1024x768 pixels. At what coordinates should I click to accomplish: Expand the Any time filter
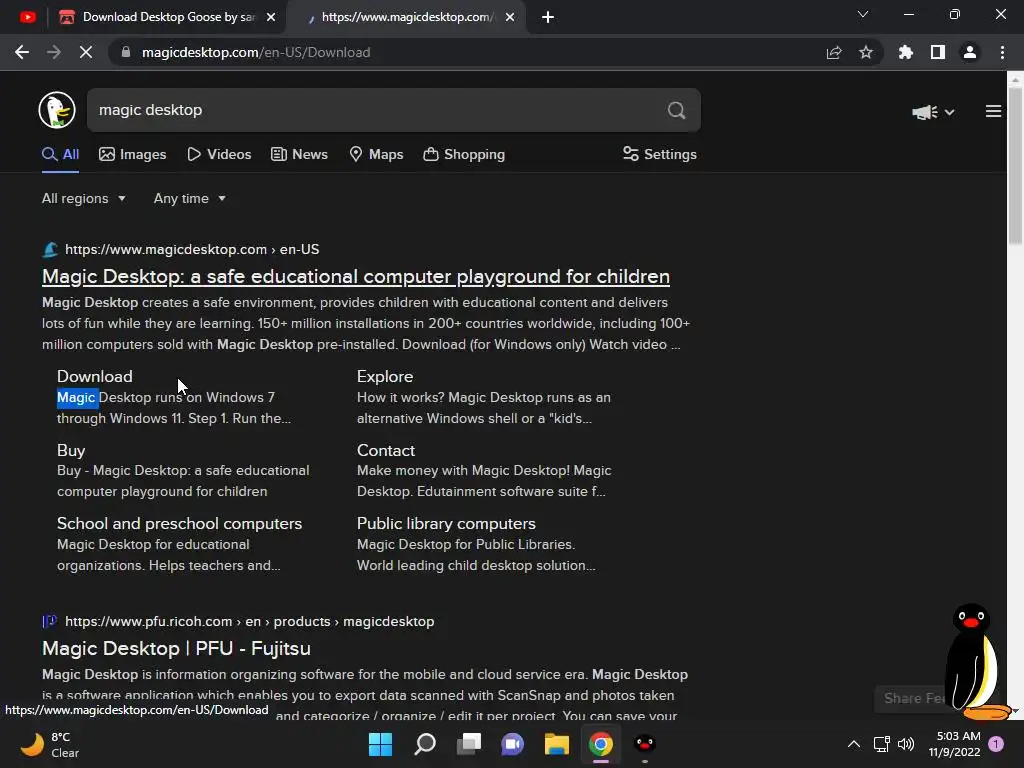(189, 199)
